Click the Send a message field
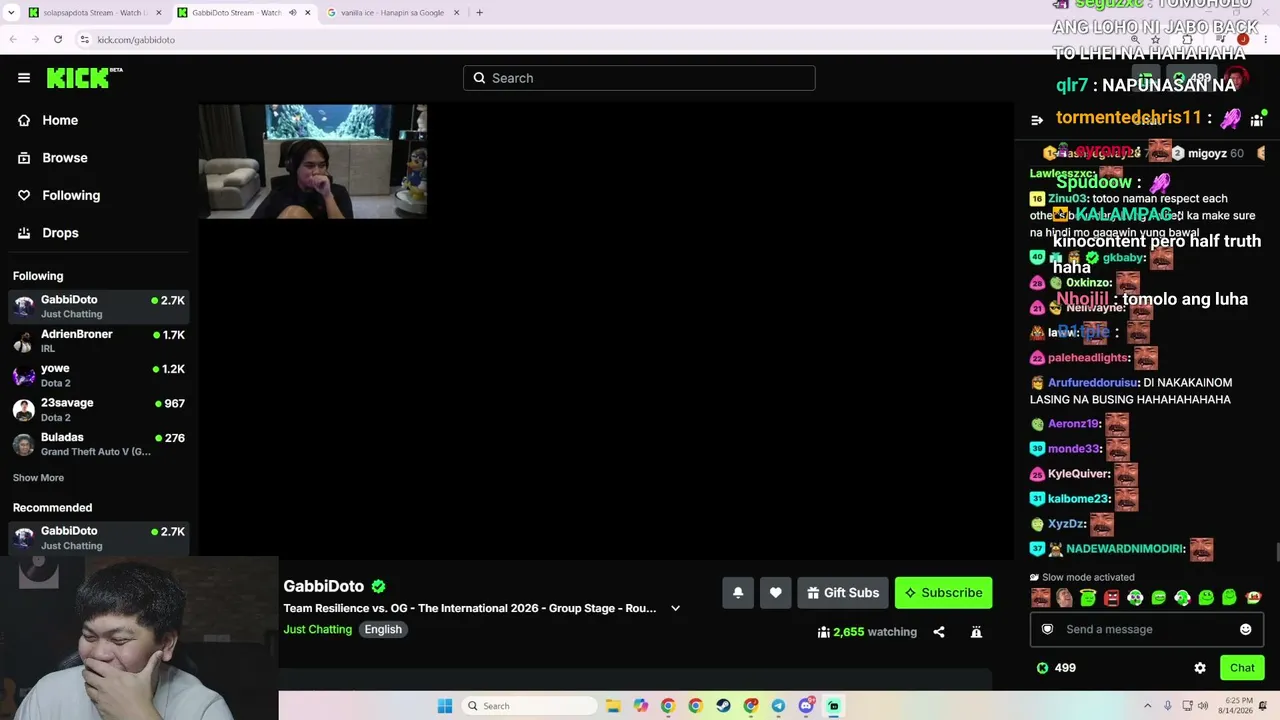 point(1147,629)
